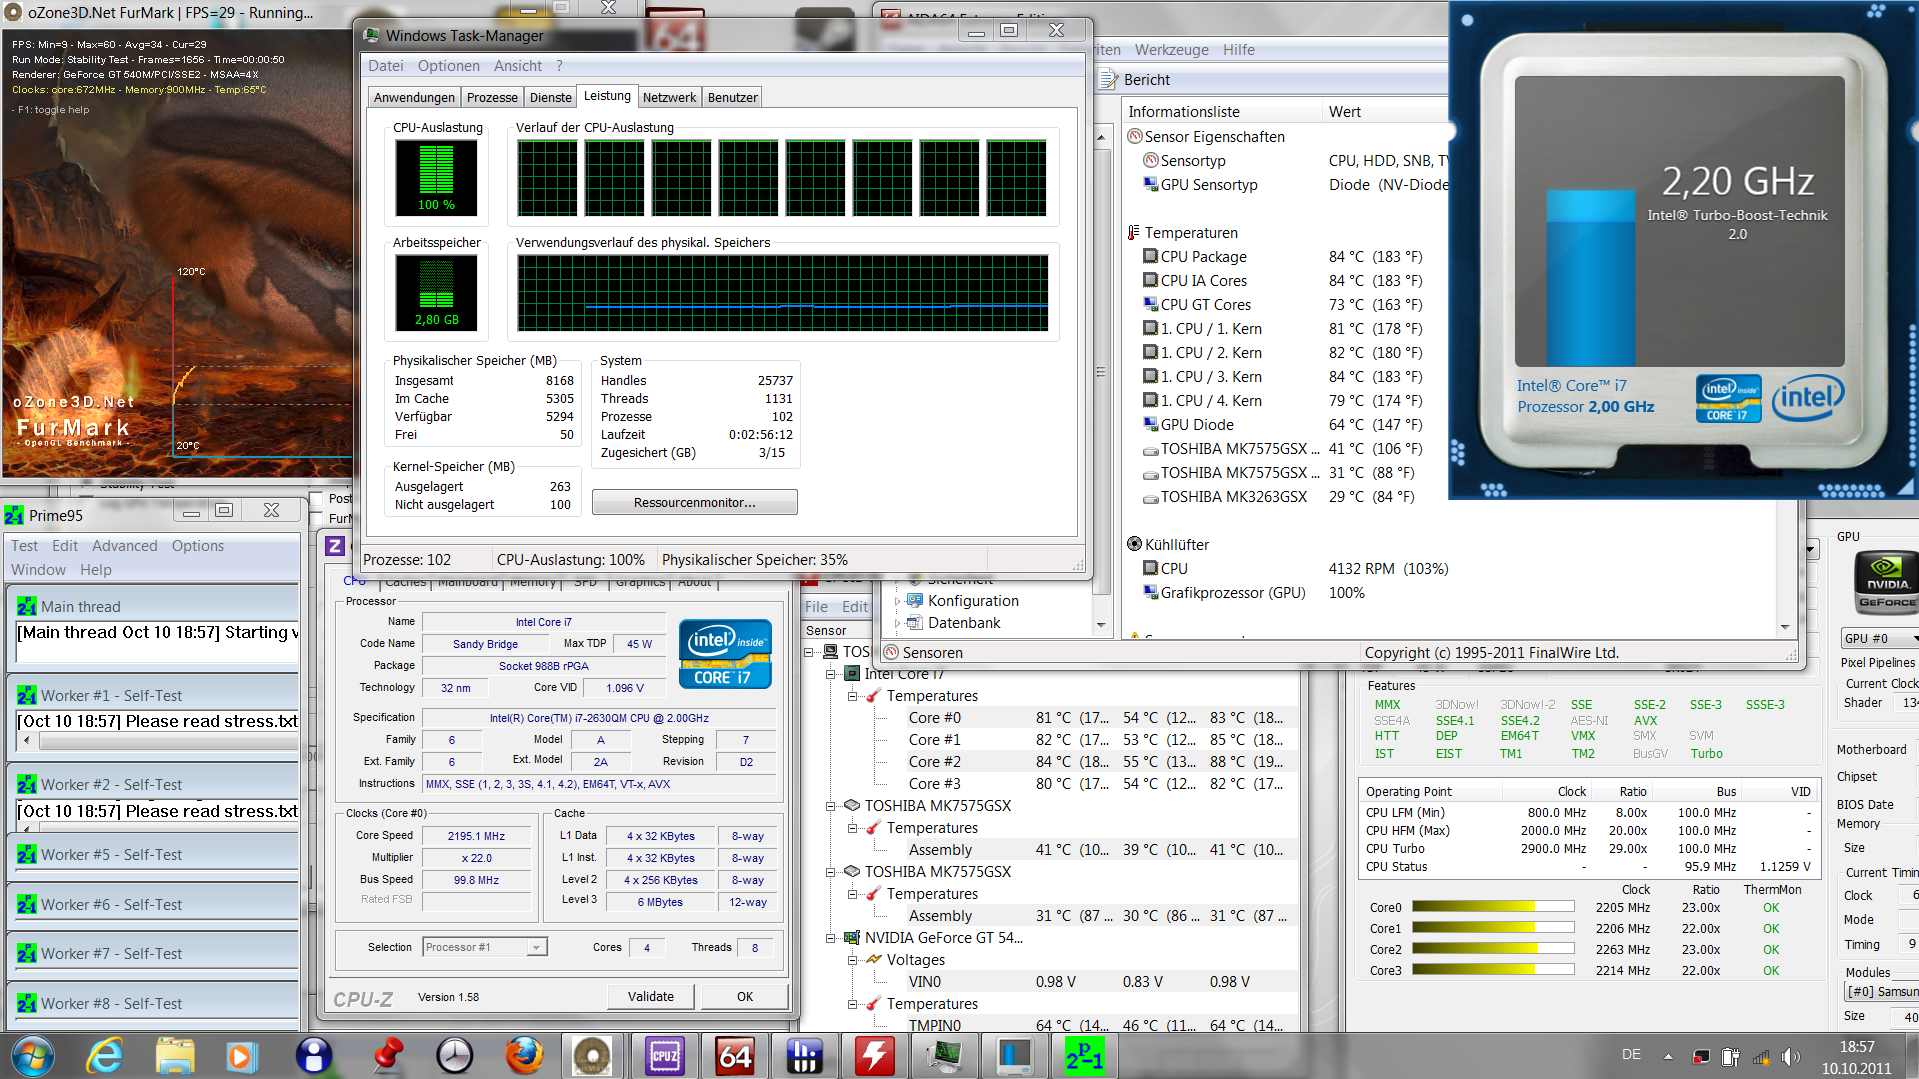Click the Bericht report icon in AIDA64
The width and height of the screenshot is (1919, 1079).
tap(1109, 79)
